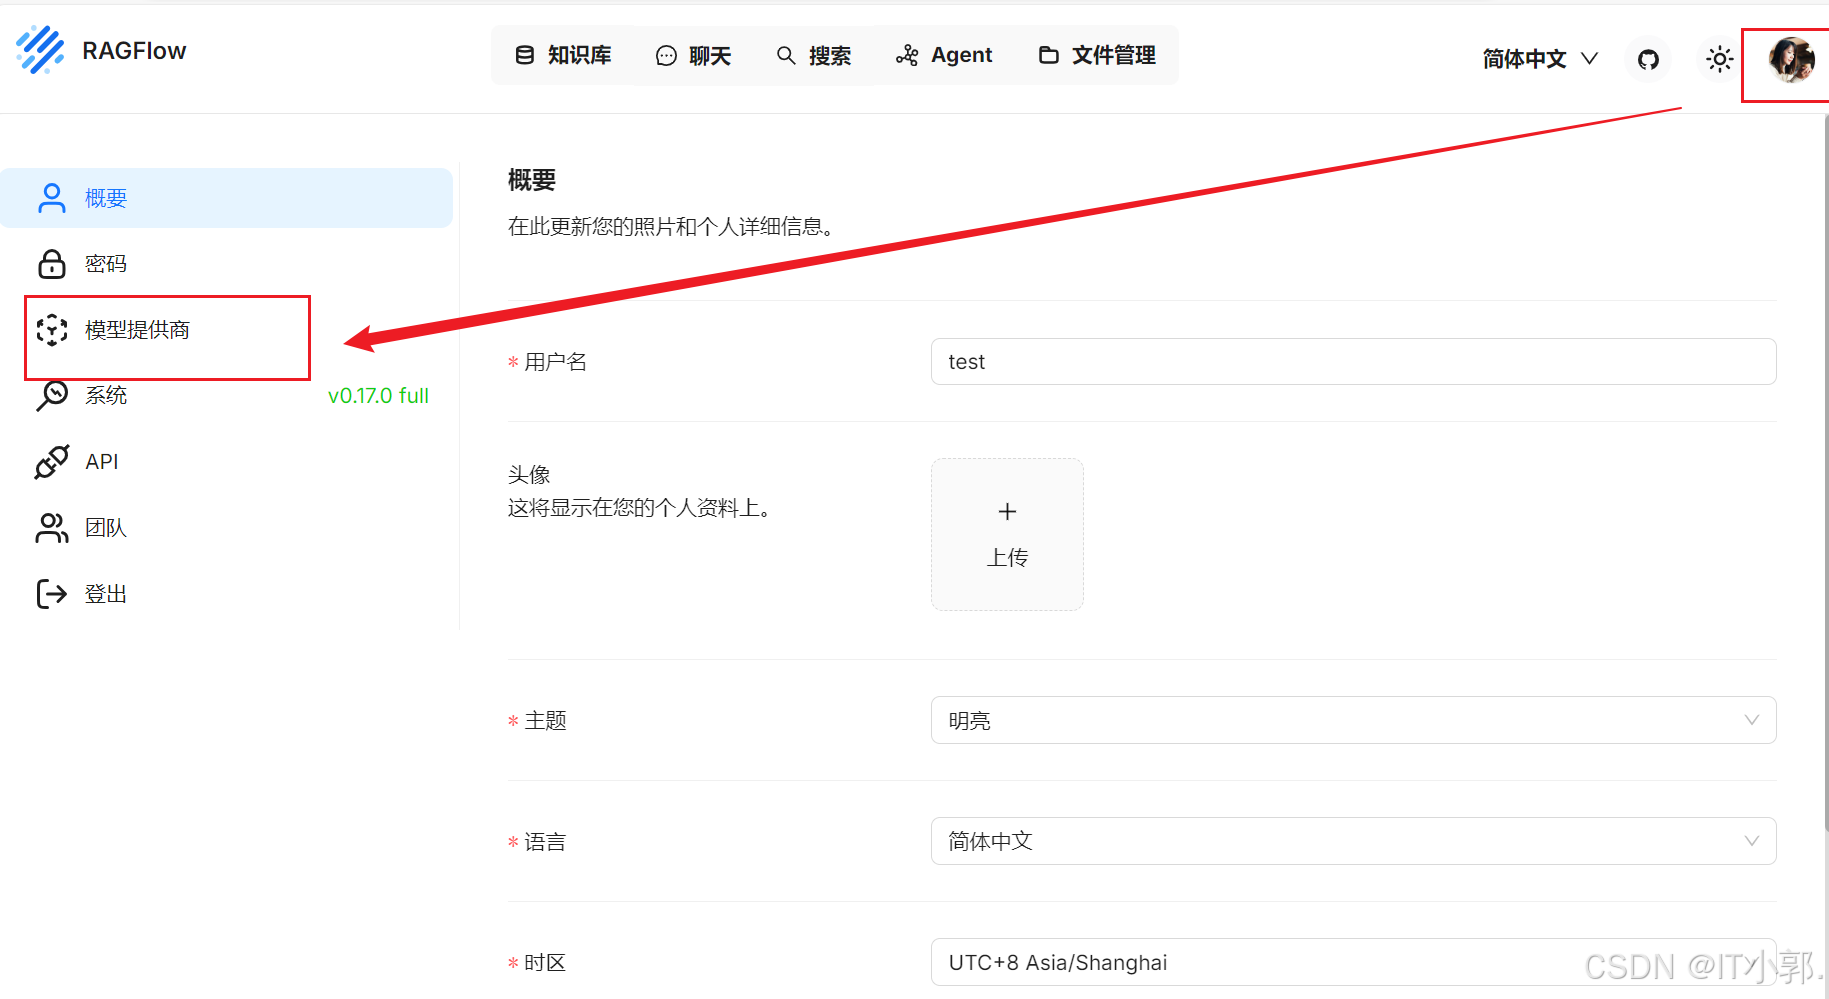Open the 知识库 knowledge base section
The height and width of the screenshot is (999, 1829).
click(x=563, y=55)
